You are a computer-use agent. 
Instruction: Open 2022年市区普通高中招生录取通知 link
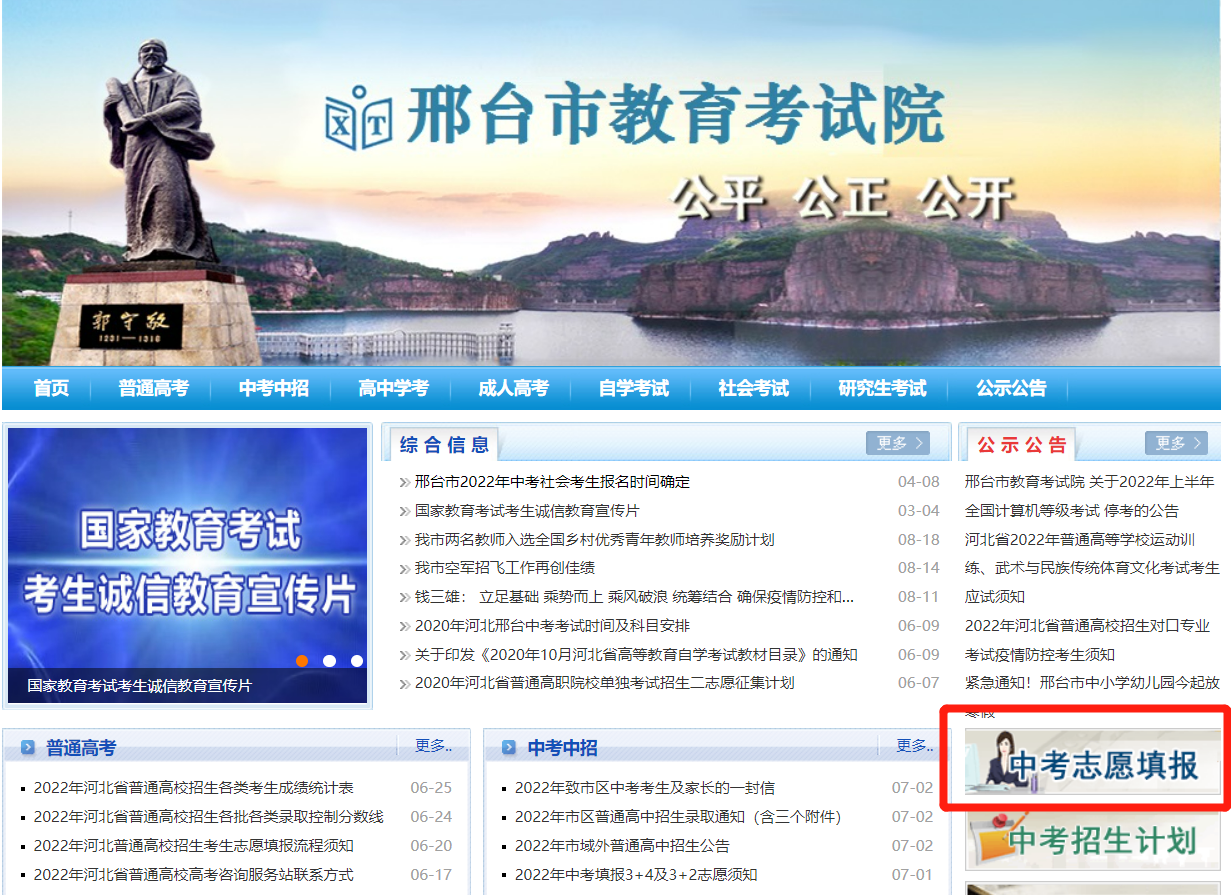[678, 817]
